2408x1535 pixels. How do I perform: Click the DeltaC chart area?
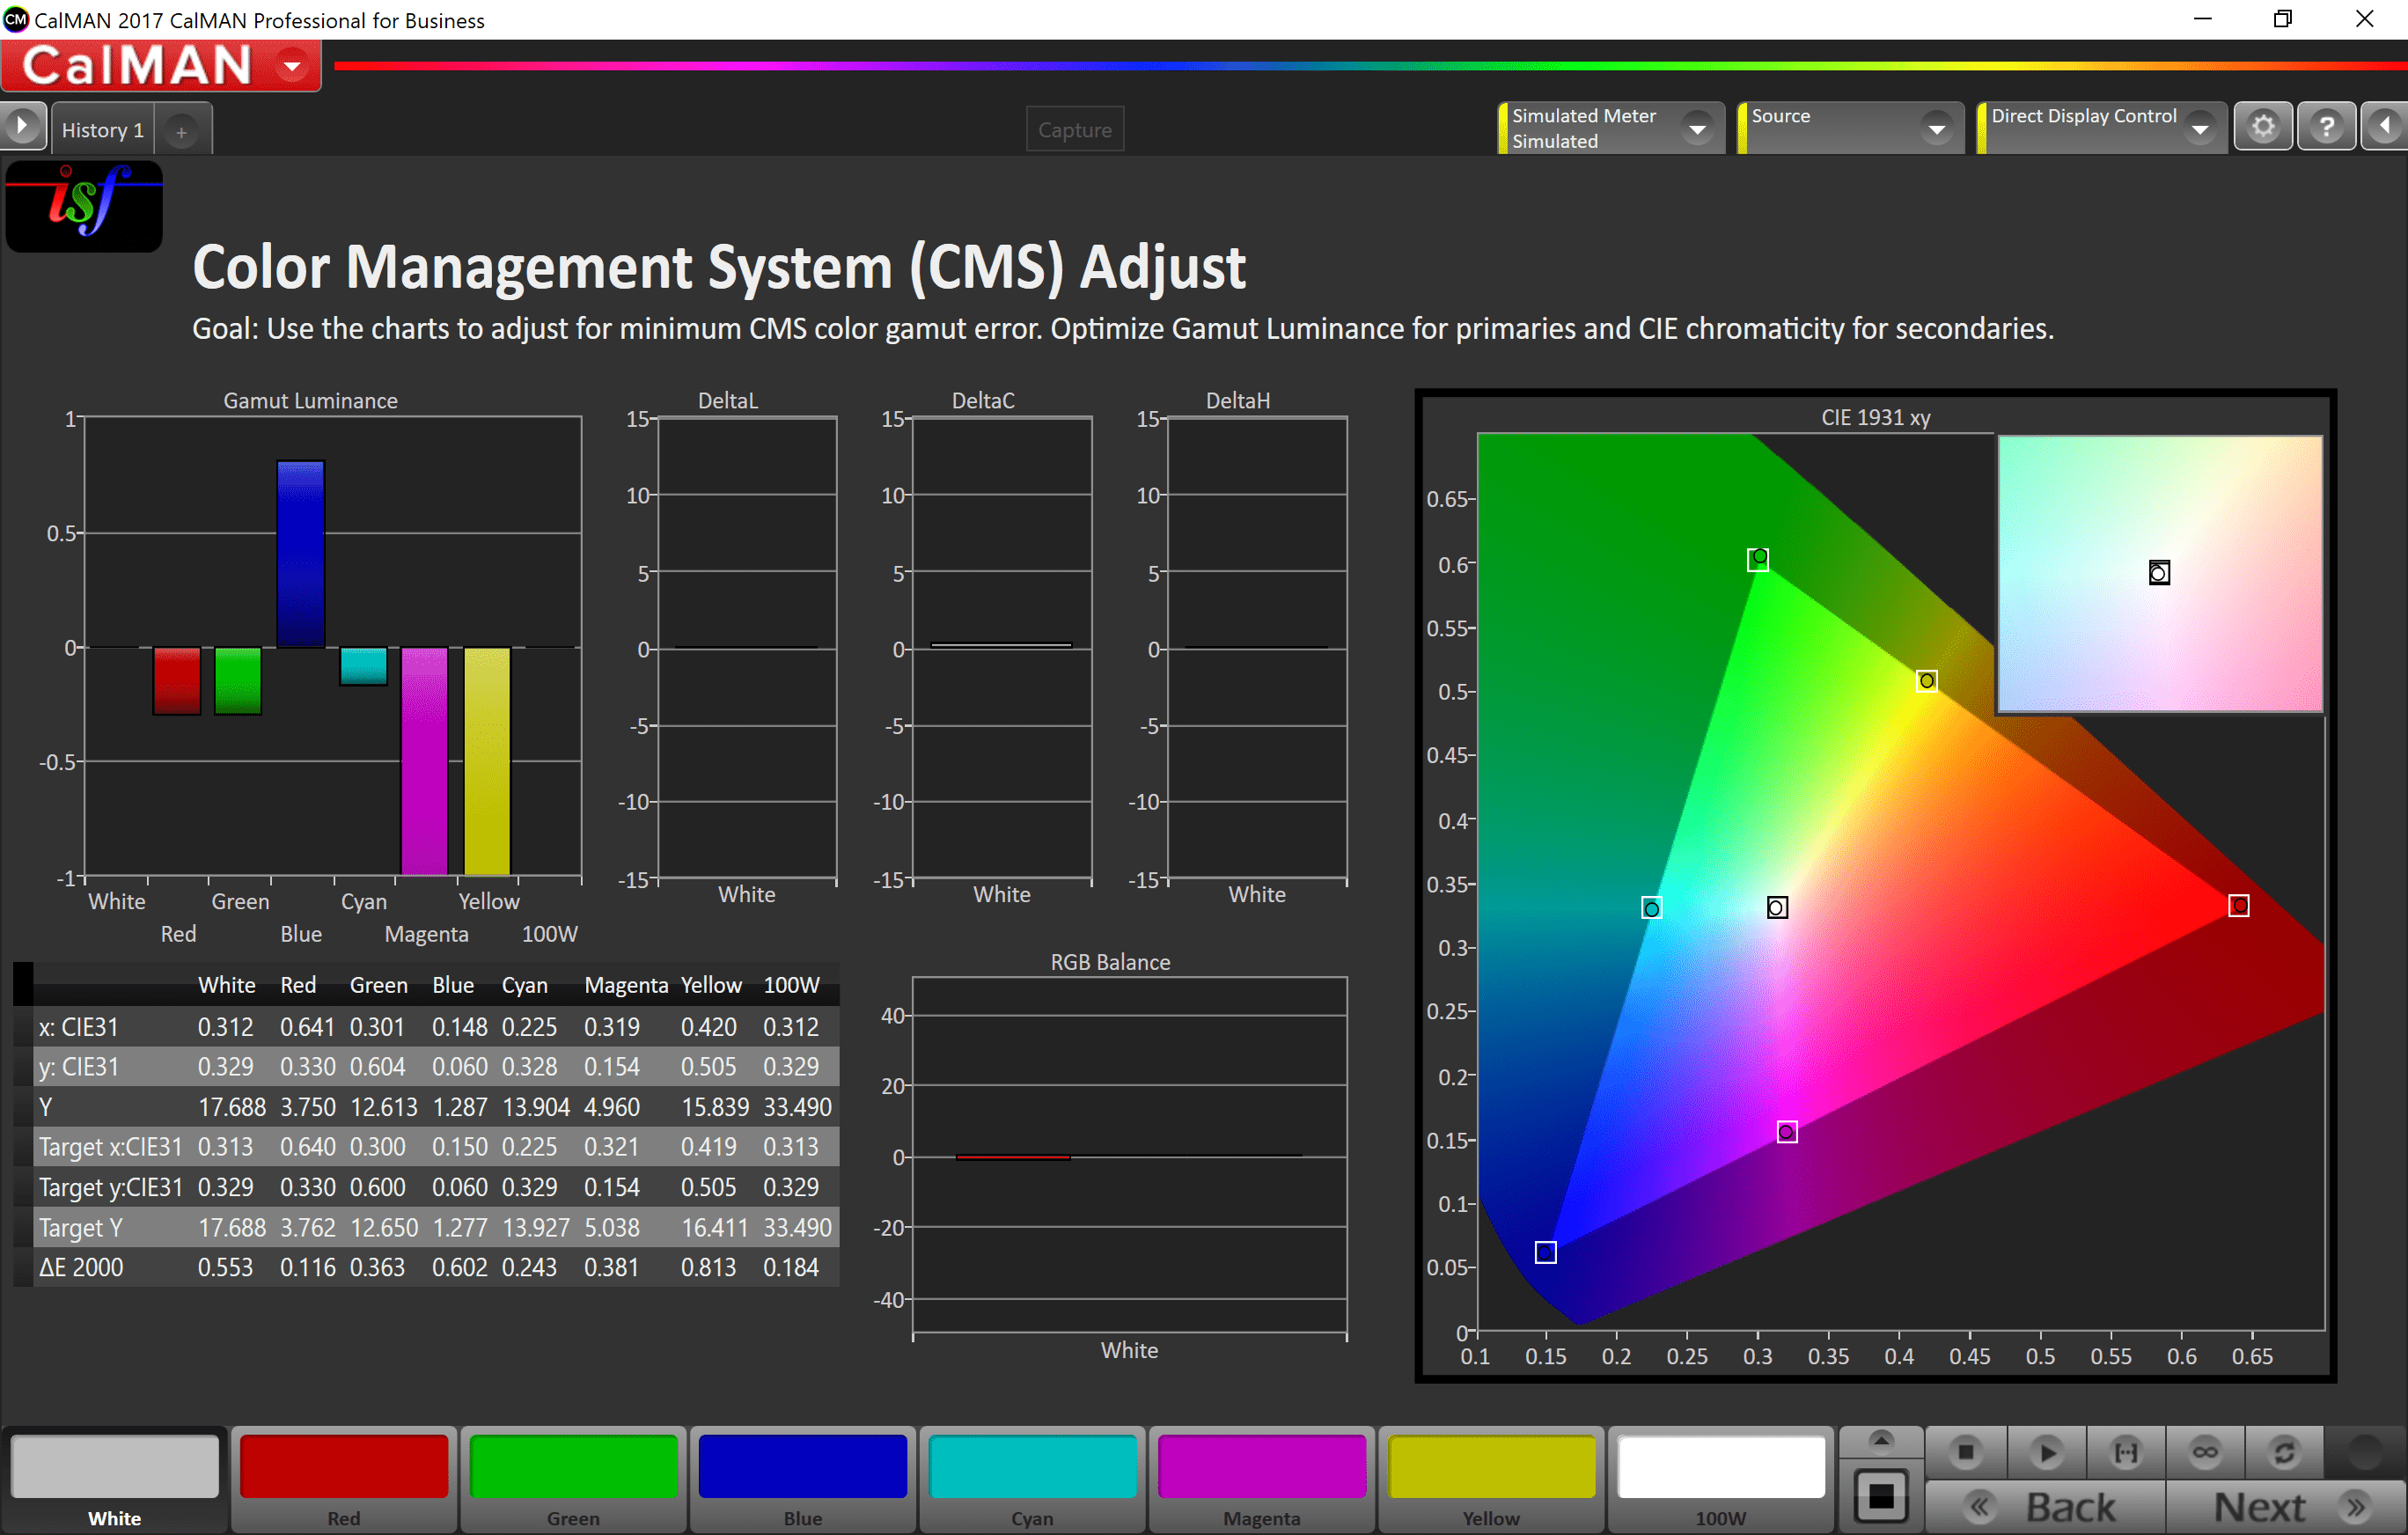point(1002,648)
